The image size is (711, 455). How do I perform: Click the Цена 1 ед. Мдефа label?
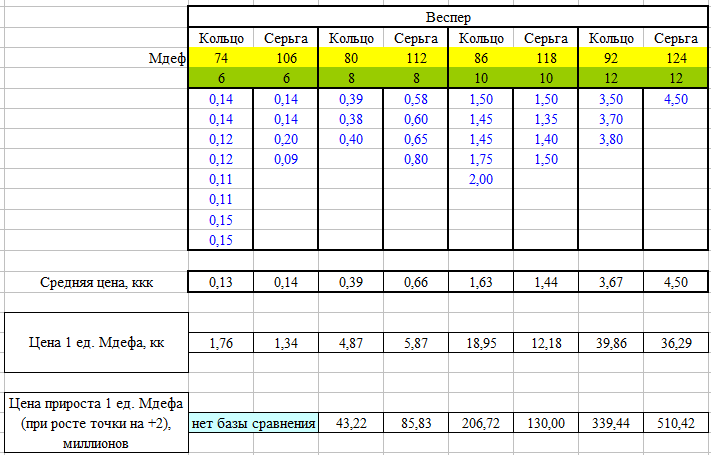point(96,343)
